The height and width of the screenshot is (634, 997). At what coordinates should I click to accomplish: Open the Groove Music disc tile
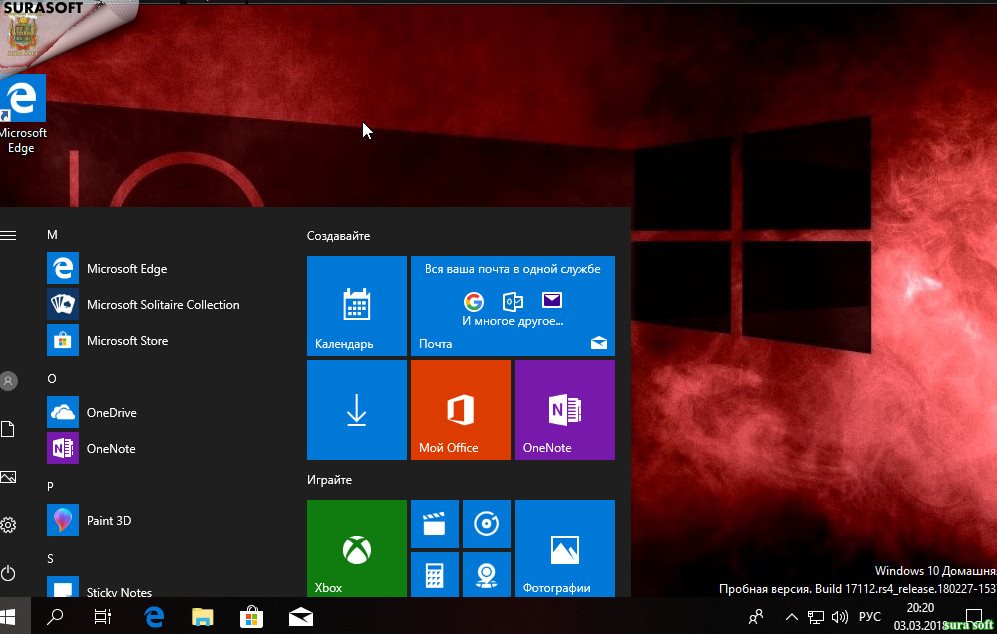pyautogui.click(x=486, y=524)
